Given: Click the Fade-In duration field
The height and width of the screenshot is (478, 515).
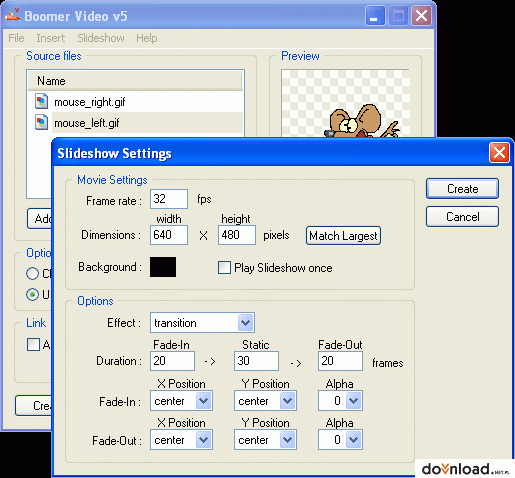Looking at the screenshot, I should click(x=172, y=361).
